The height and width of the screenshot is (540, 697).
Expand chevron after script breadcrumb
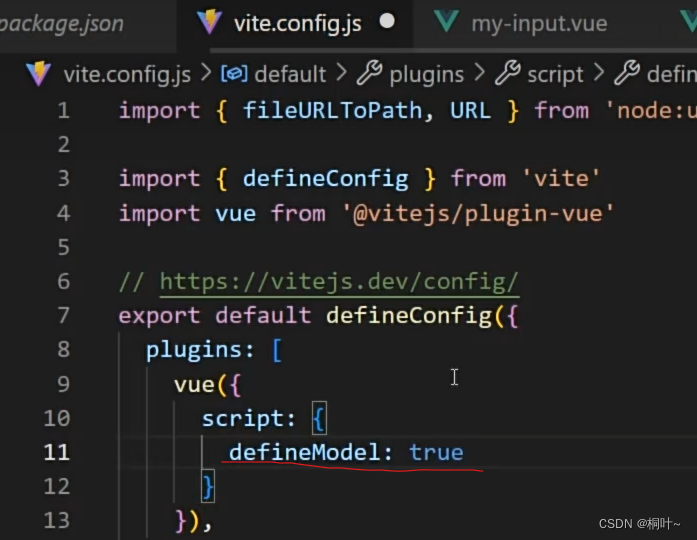tap(599, 72)
